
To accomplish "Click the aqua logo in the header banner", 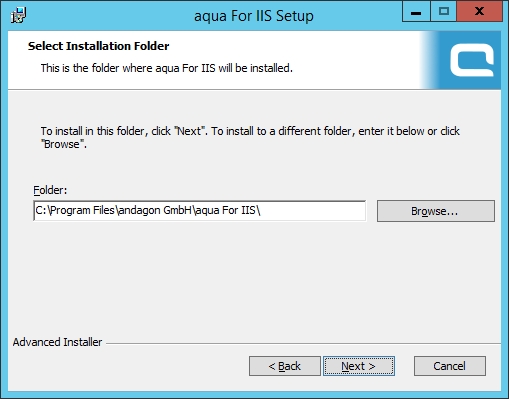I will tap(472, 61).
